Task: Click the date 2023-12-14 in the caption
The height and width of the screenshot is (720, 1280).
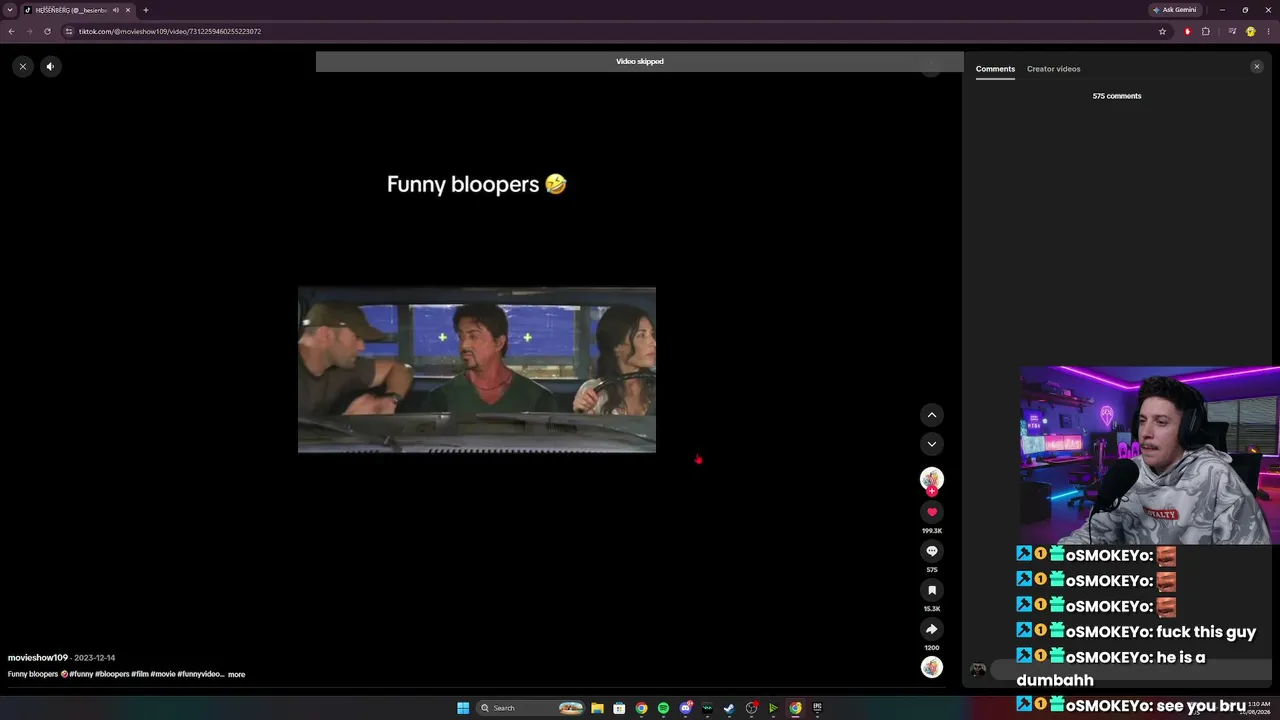Action: tap(94, 658)
